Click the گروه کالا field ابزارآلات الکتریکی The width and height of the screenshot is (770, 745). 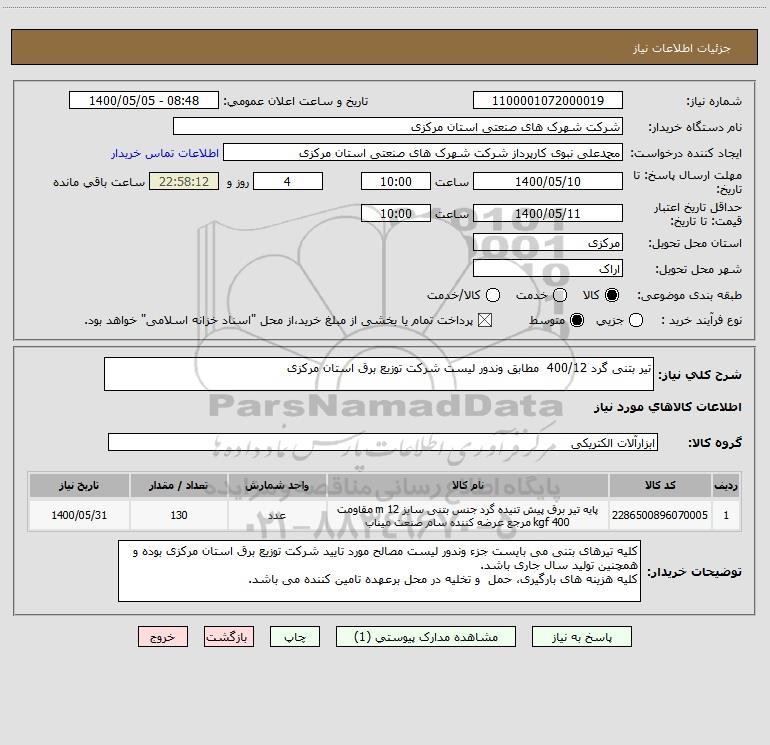383,442
